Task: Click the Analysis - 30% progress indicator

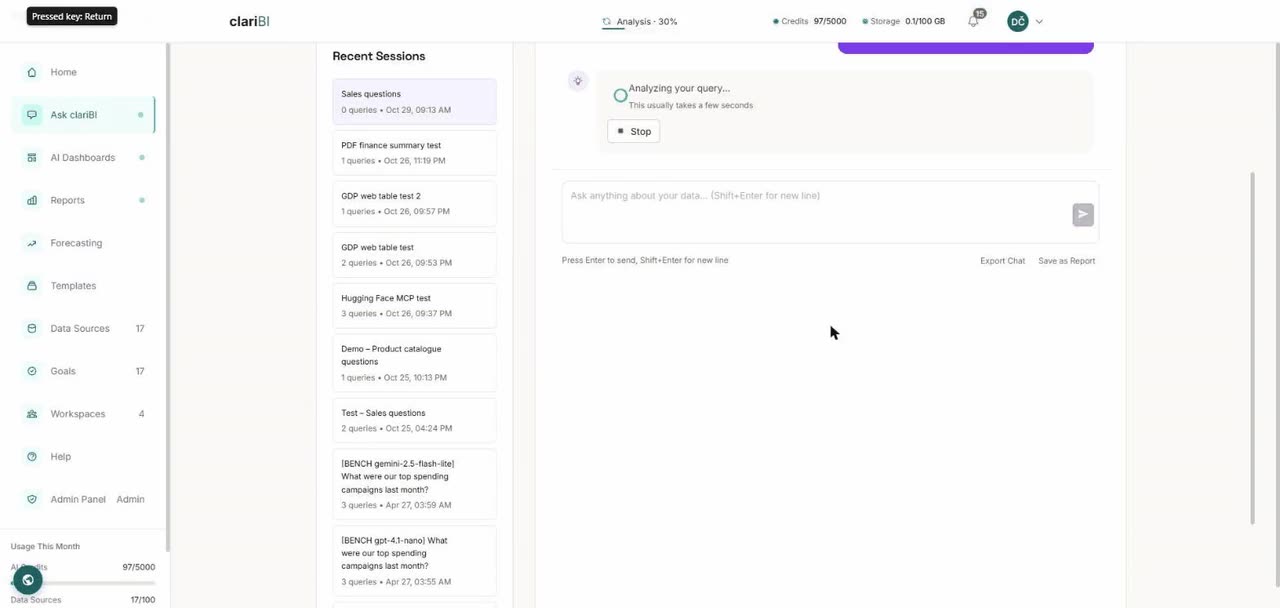Action: tap(640, 21)
